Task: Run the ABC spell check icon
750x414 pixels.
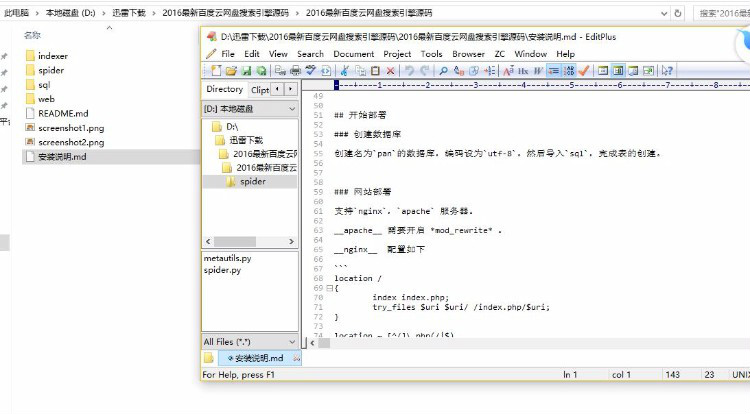Action: 310,71
